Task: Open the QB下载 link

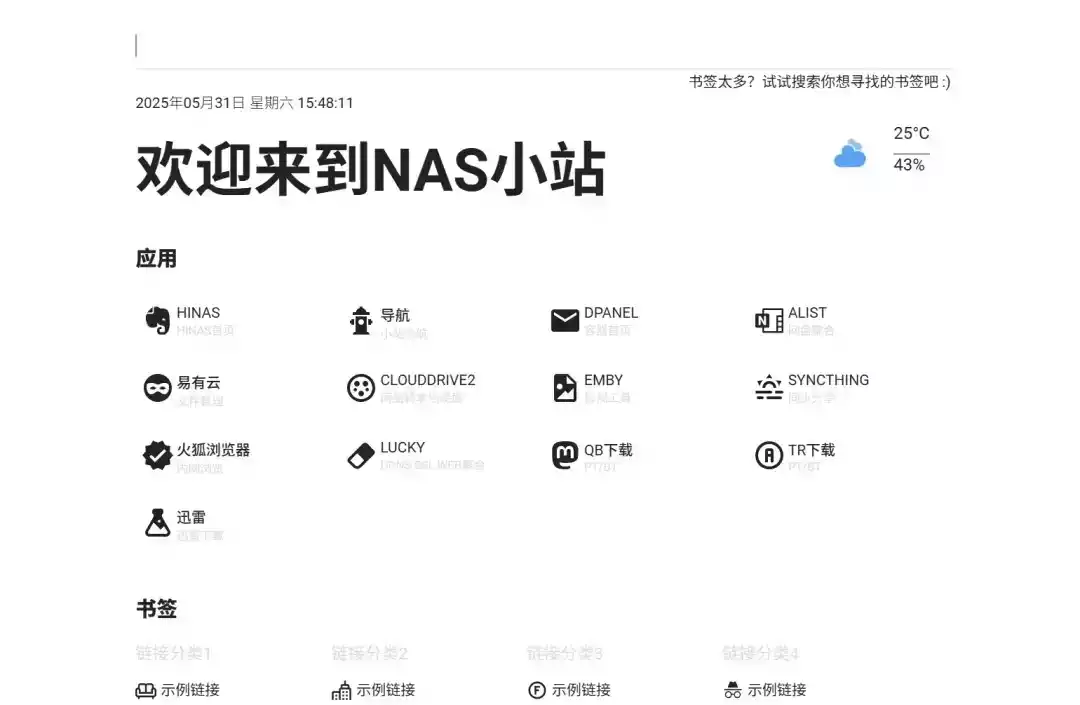Action: pos(608,450)
